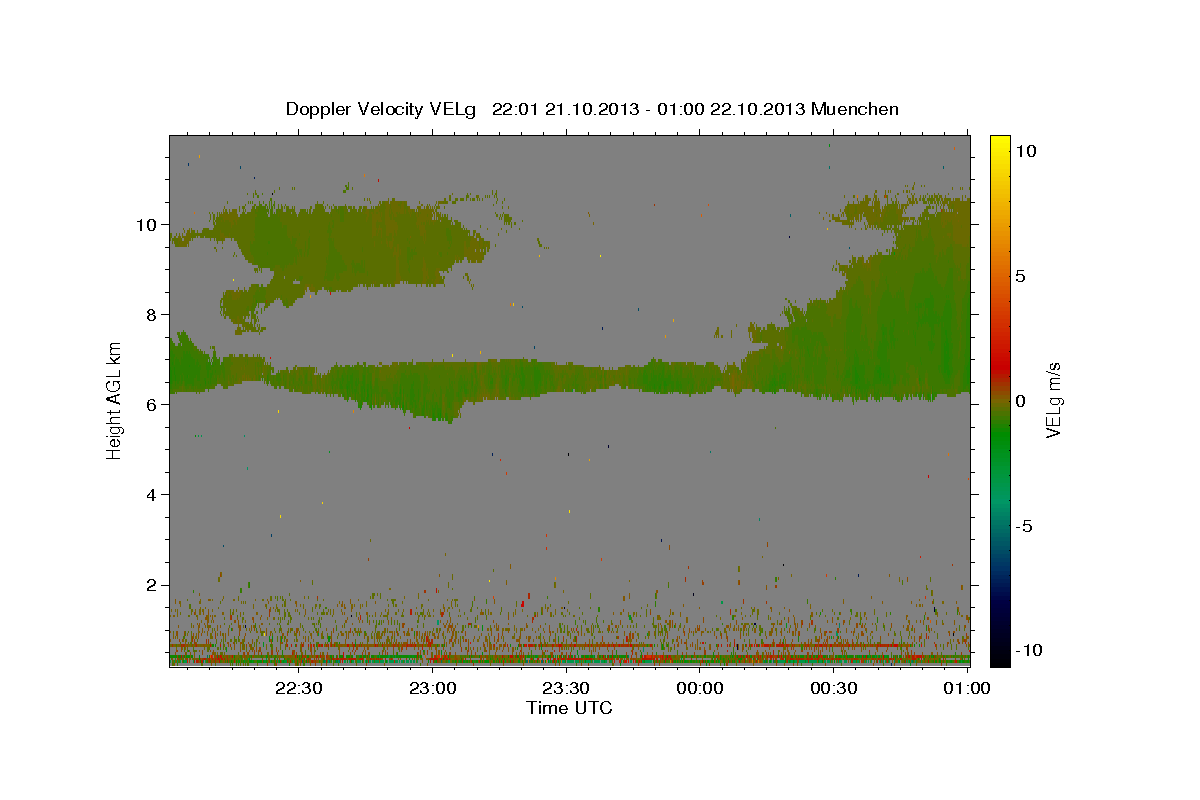Viewport: 1200px width, 800px height.
Task: Click the 00:30 time tick label
Action: pos(833,688)
